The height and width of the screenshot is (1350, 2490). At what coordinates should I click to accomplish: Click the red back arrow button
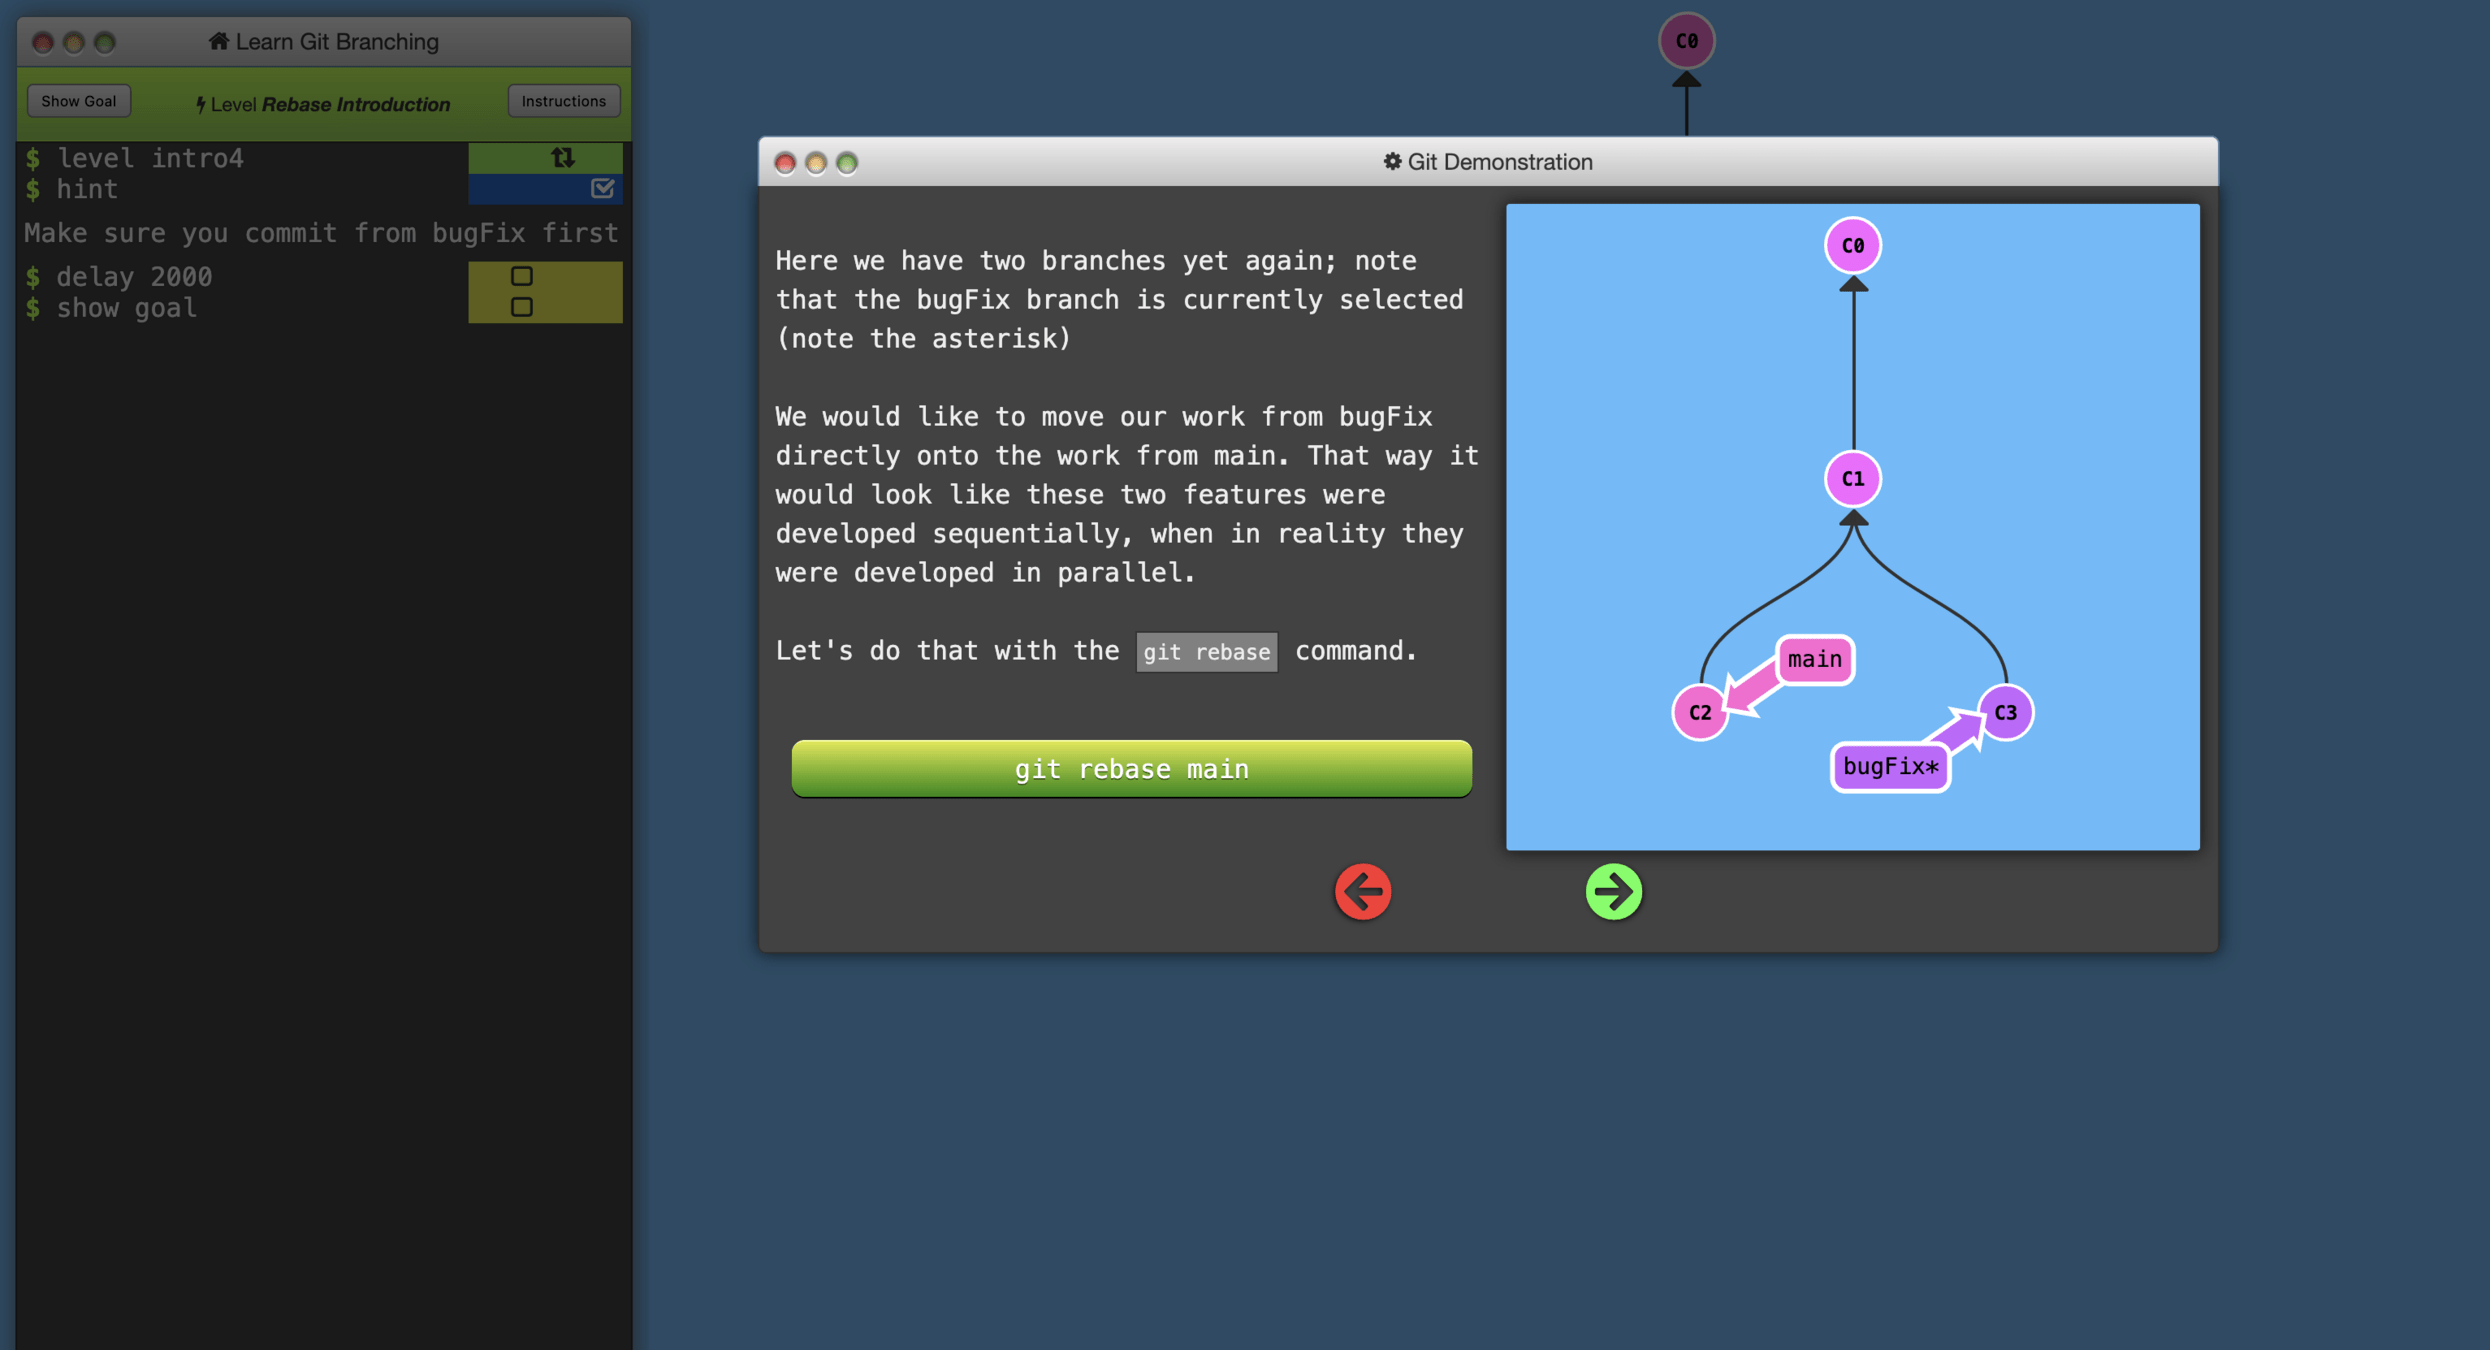coord(1363,891)
